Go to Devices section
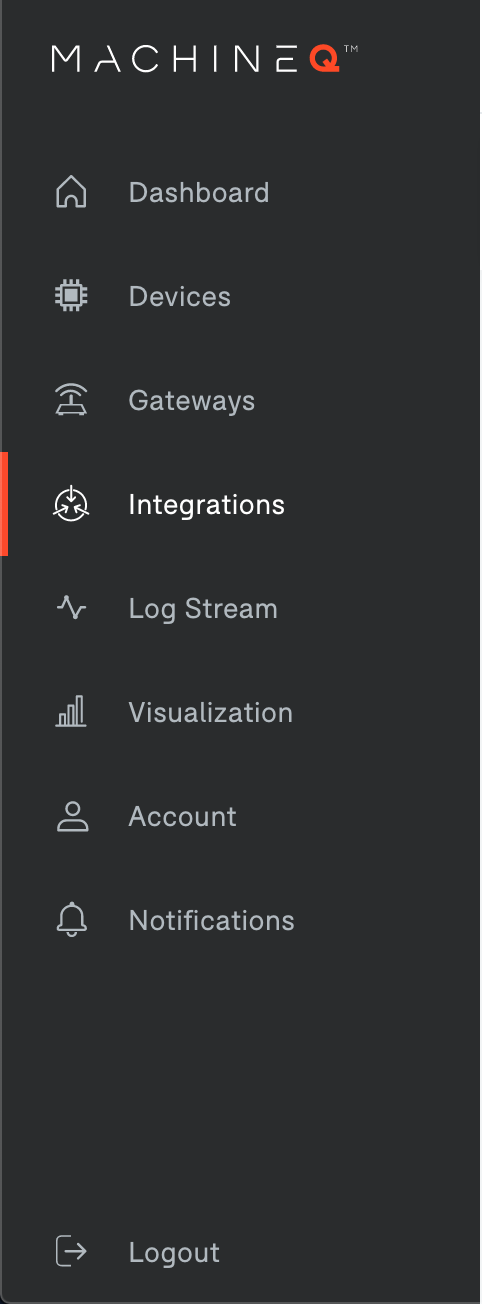The image size is (482, 1304). pos(180,296)
